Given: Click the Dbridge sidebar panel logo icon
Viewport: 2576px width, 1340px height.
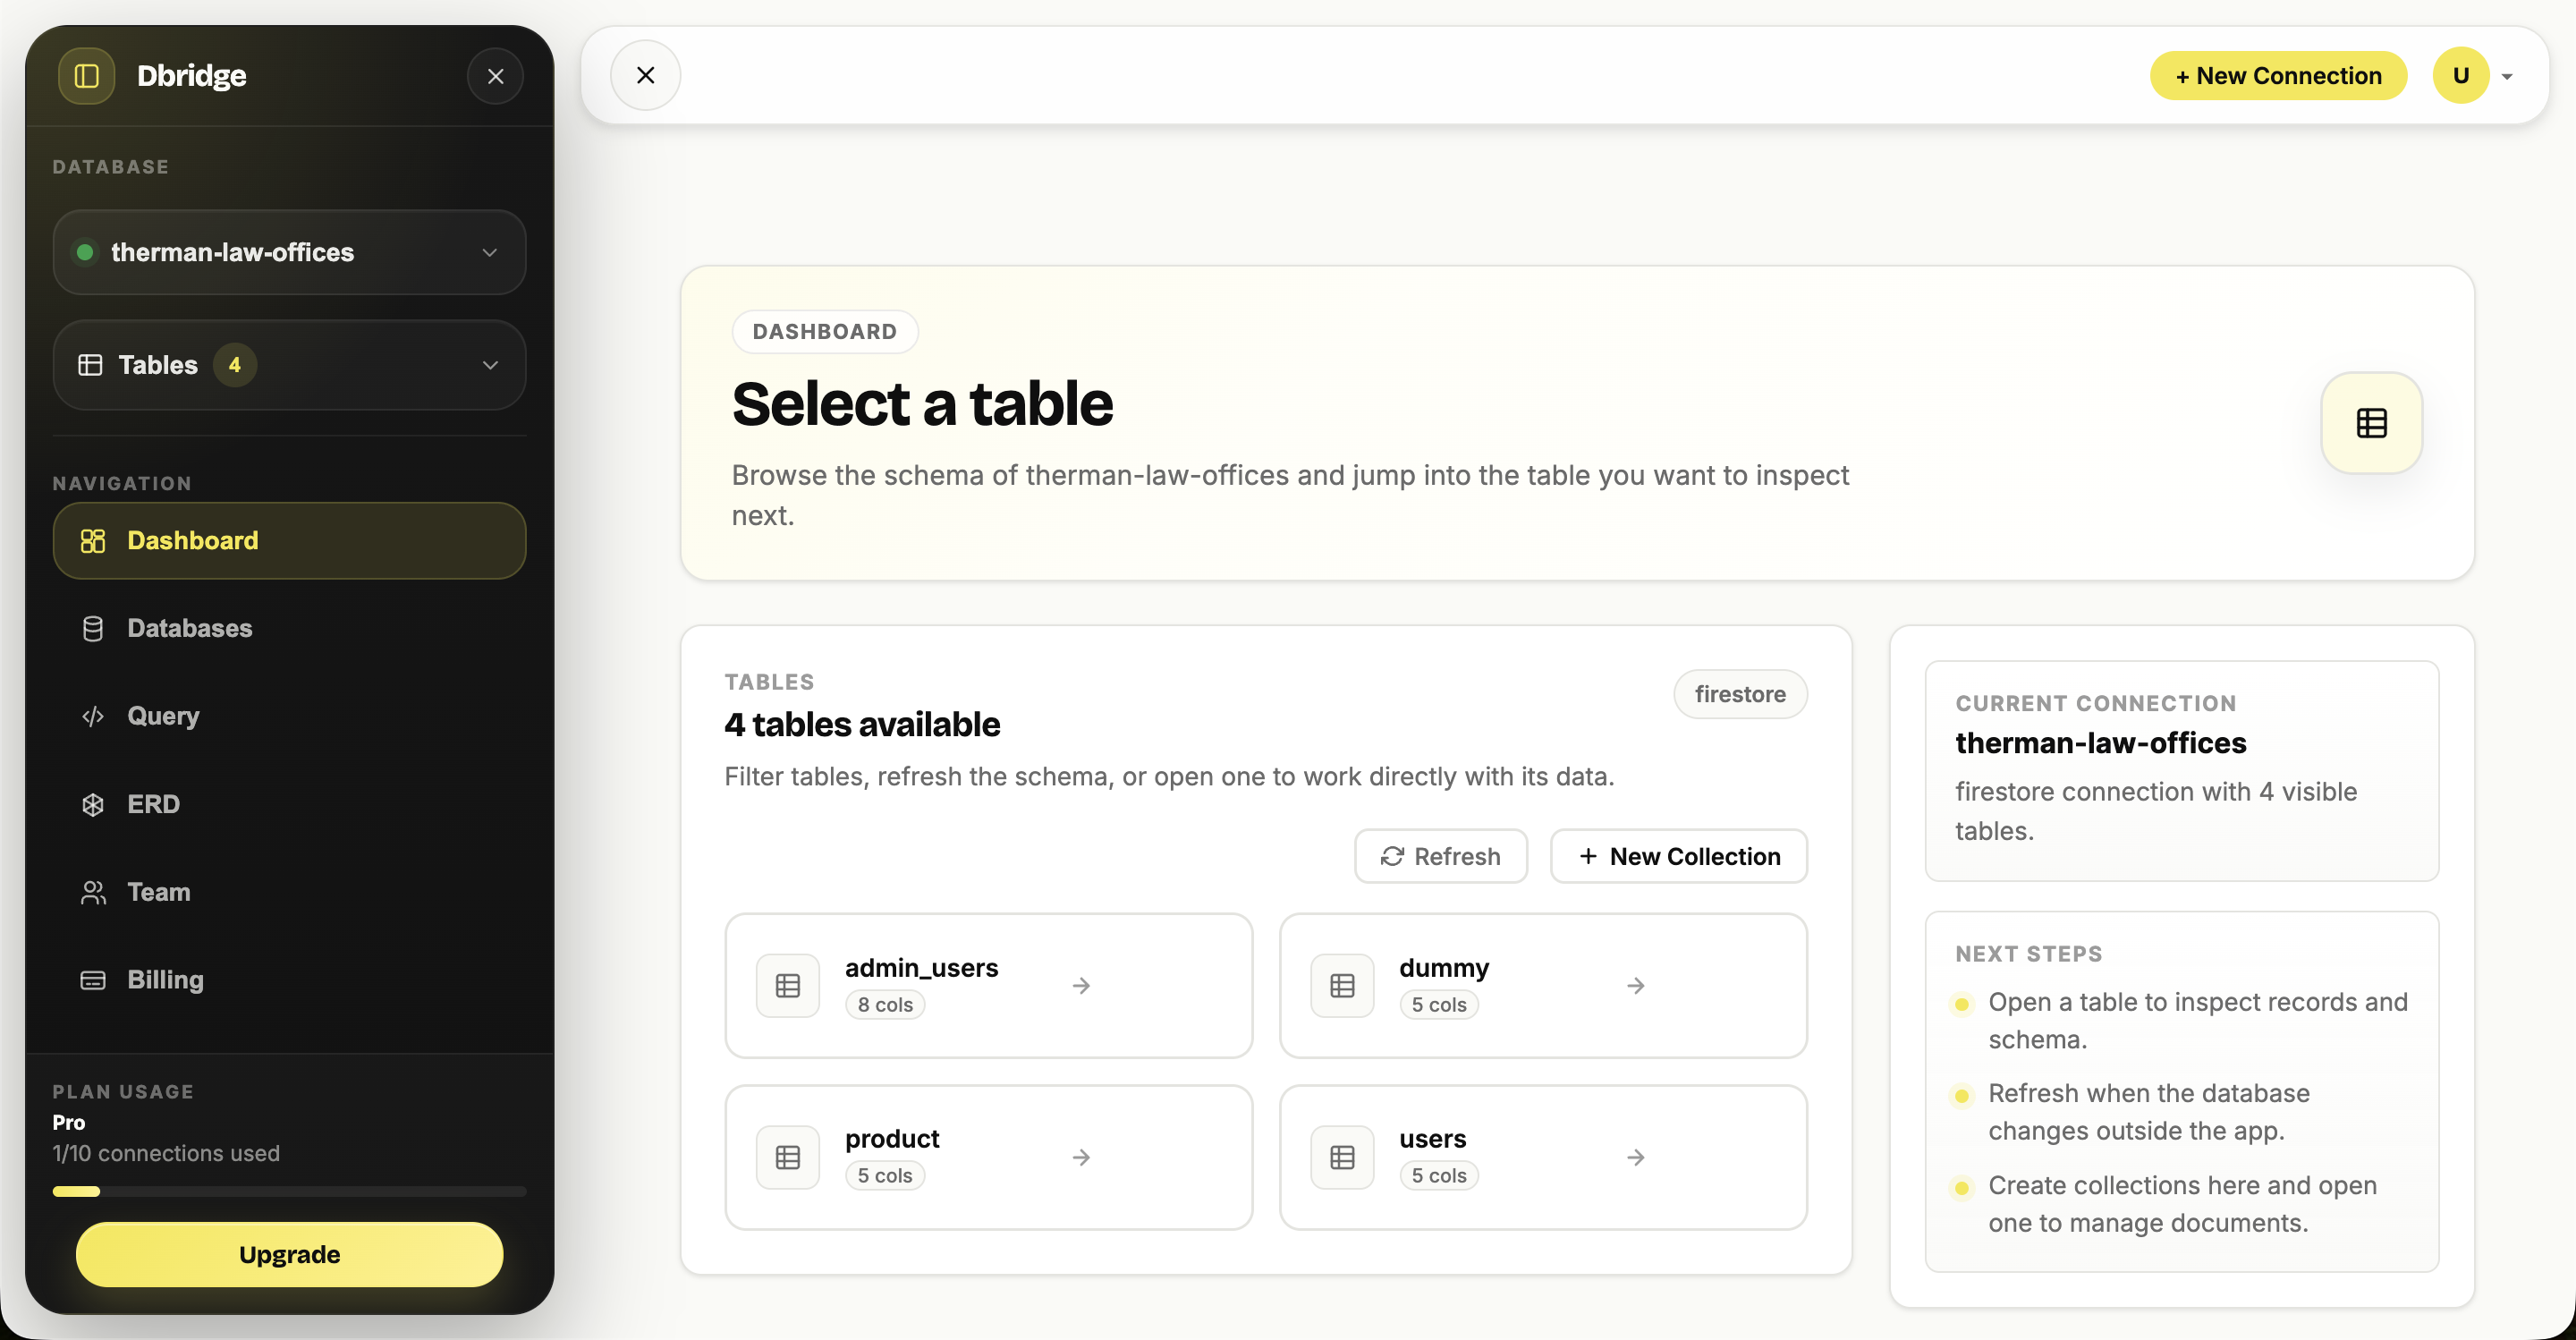Looking at the screenshot, I should coord(87,76).
